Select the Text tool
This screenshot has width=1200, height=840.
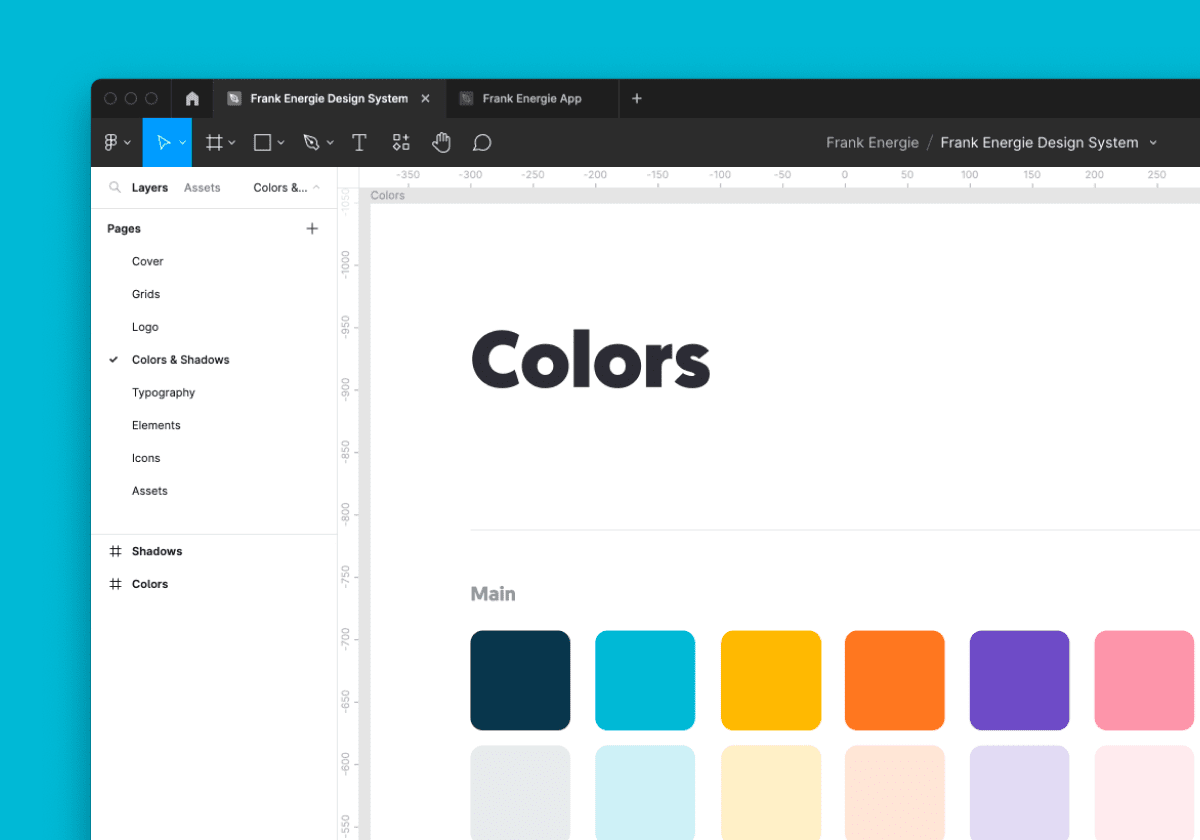coord(359,142)
